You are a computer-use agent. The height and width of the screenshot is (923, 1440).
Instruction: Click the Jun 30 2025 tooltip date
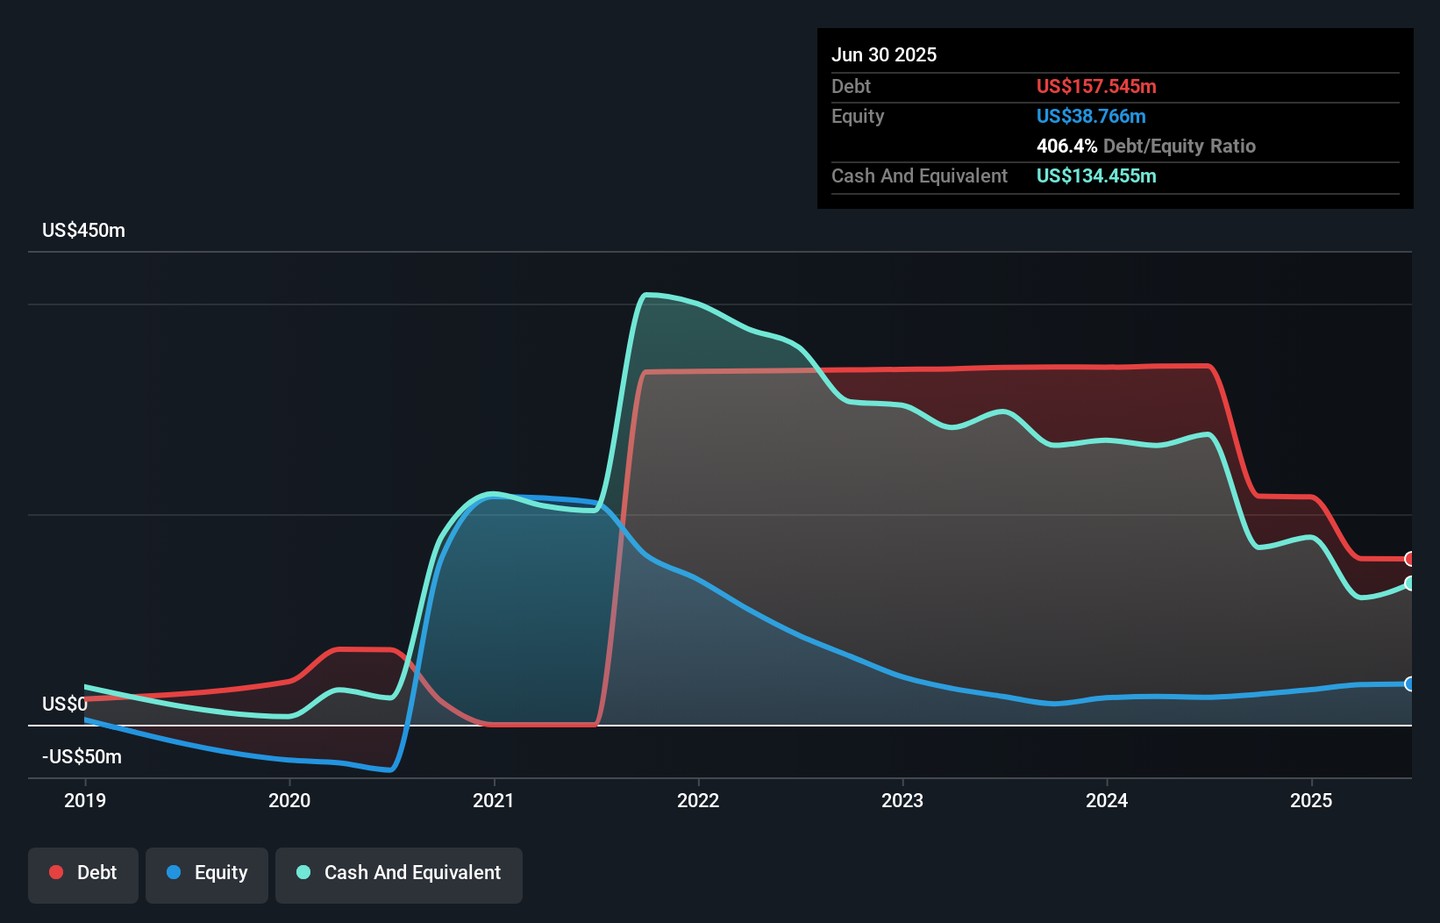[884, 55]
